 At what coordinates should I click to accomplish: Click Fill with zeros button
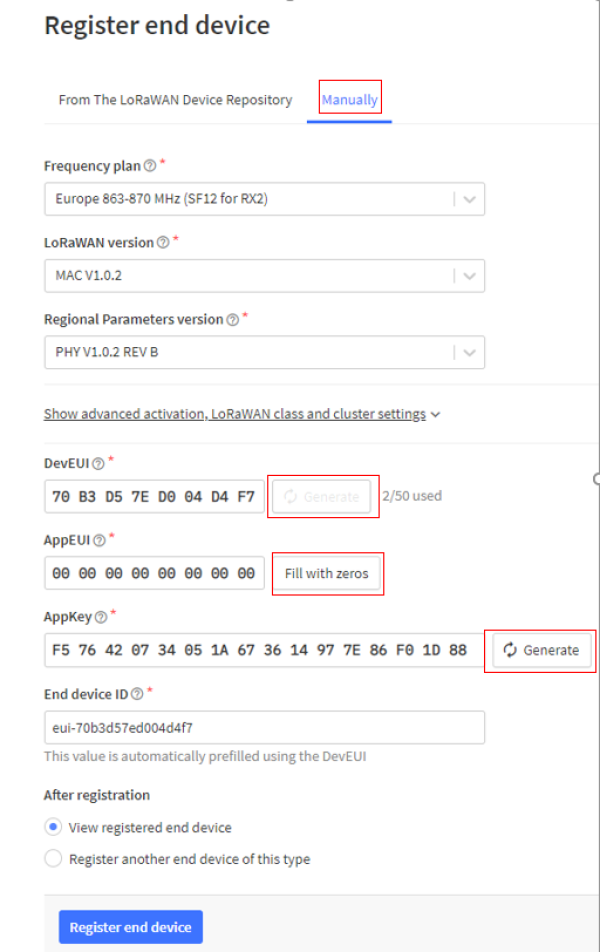coord(326,574)
